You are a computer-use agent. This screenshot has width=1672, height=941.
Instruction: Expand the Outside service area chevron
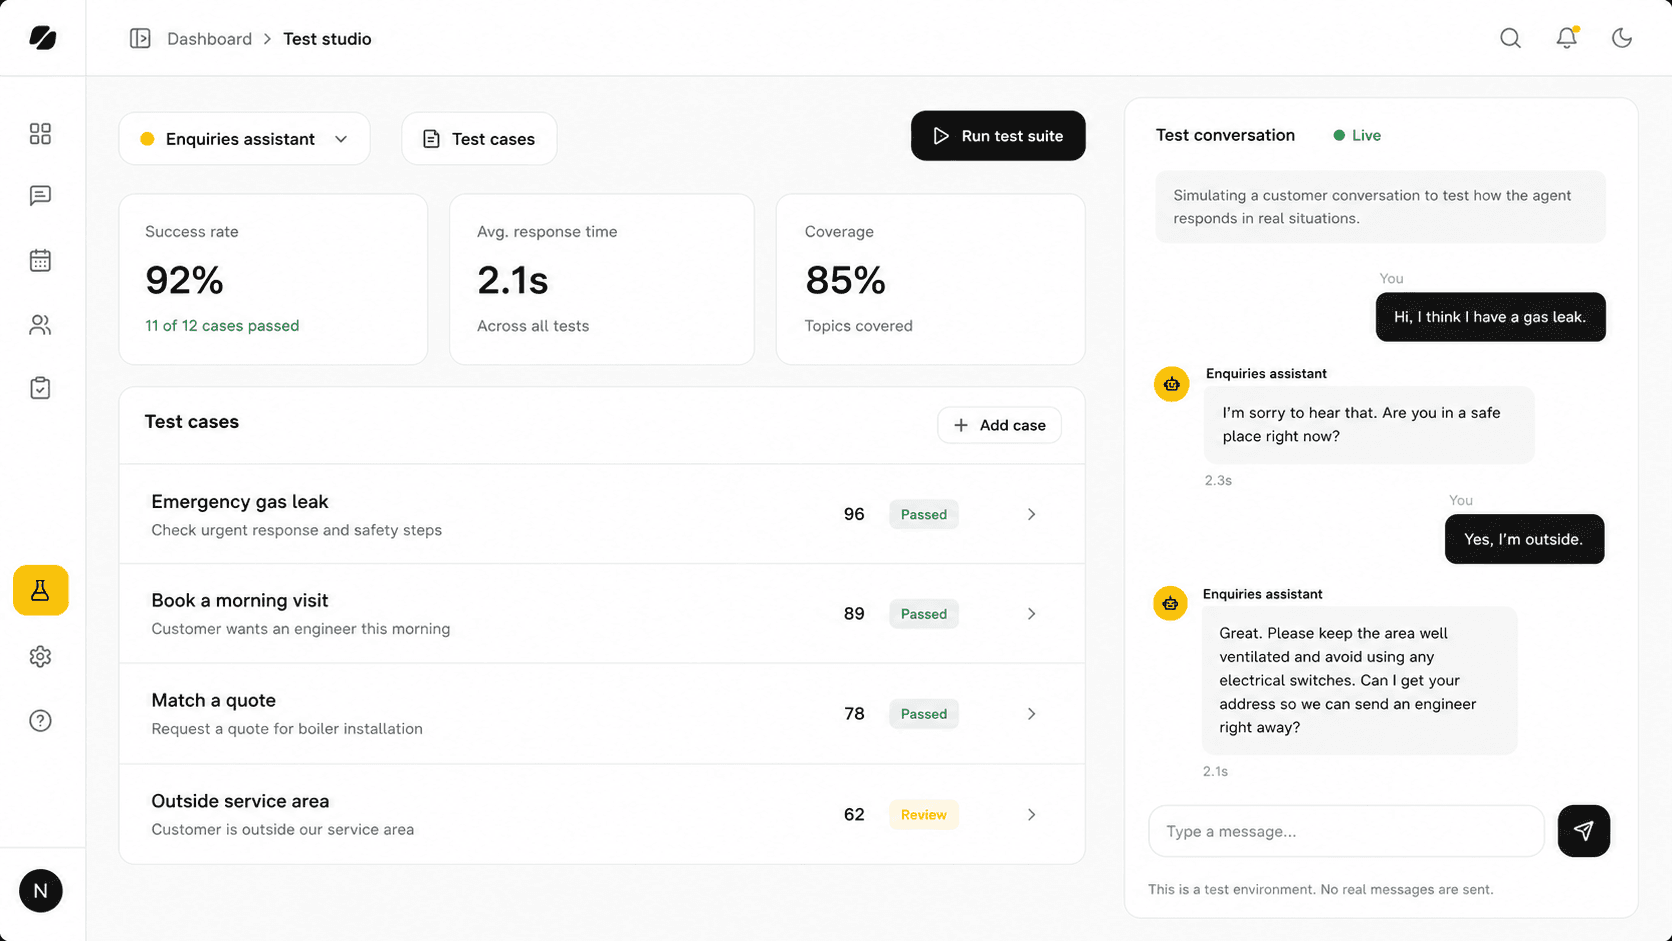click(1031, 815)
